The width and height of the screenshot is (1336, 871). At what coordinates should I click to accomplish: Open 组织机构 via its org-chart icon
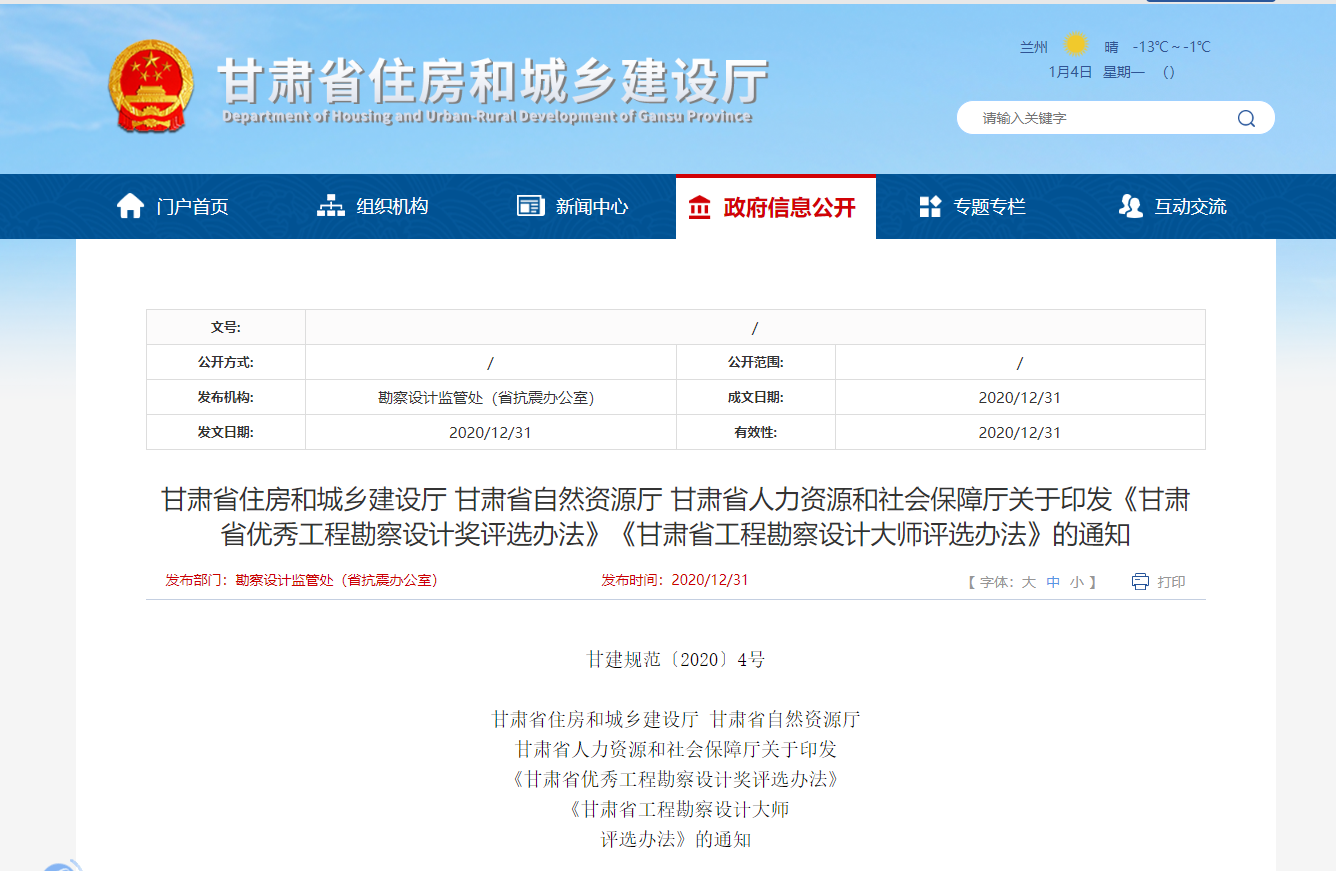tap(330, 206)
